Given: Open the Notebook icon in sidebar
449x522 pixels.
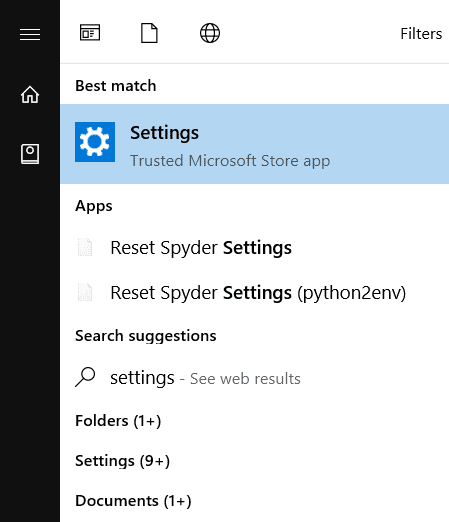Looking at the screenshot, I should click(30, 154).
